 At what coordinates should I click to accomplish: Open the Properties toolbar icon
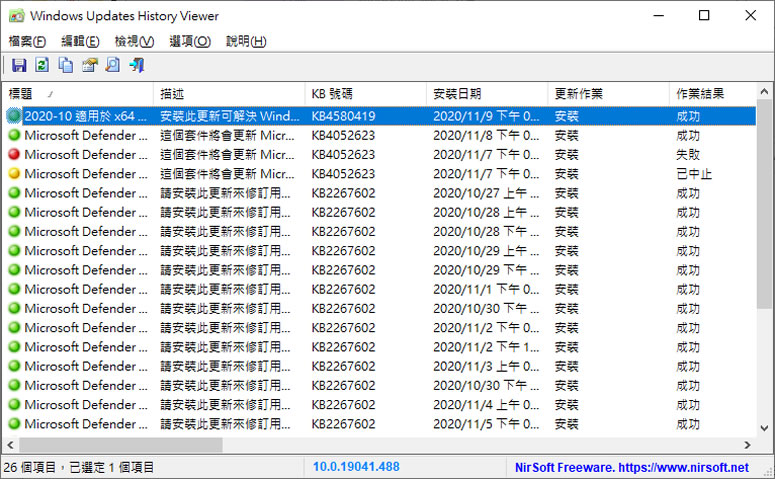tap(90, 66)
